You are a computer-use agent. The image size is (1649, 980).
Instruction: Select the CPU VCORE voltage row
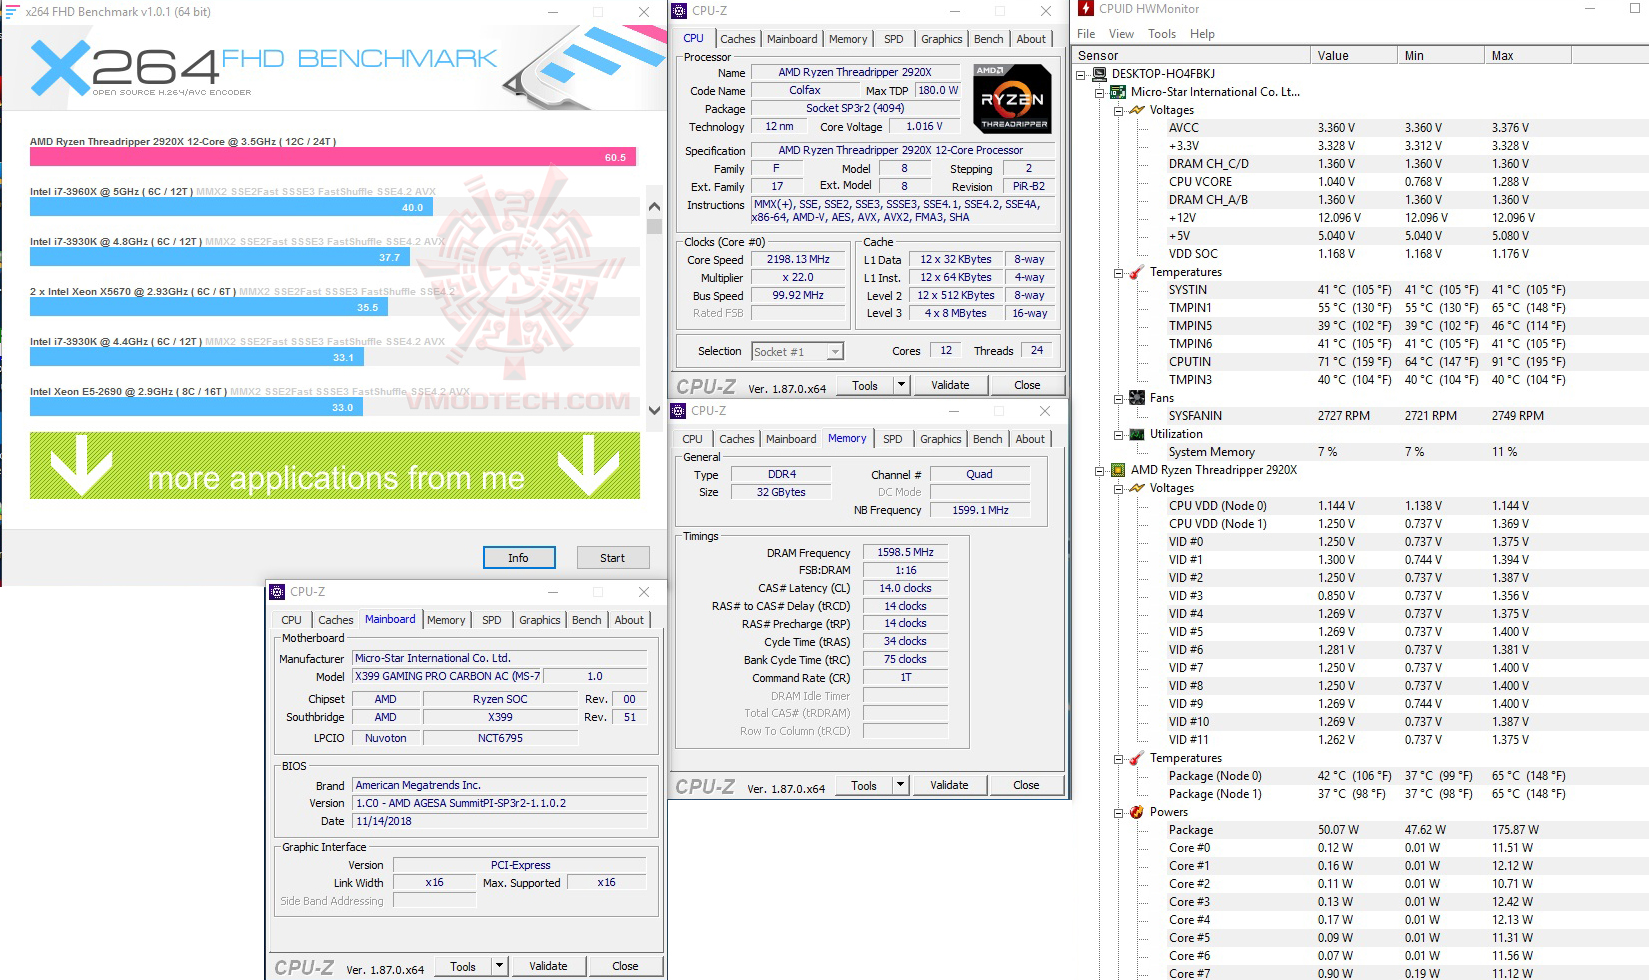click(1360, 182)
